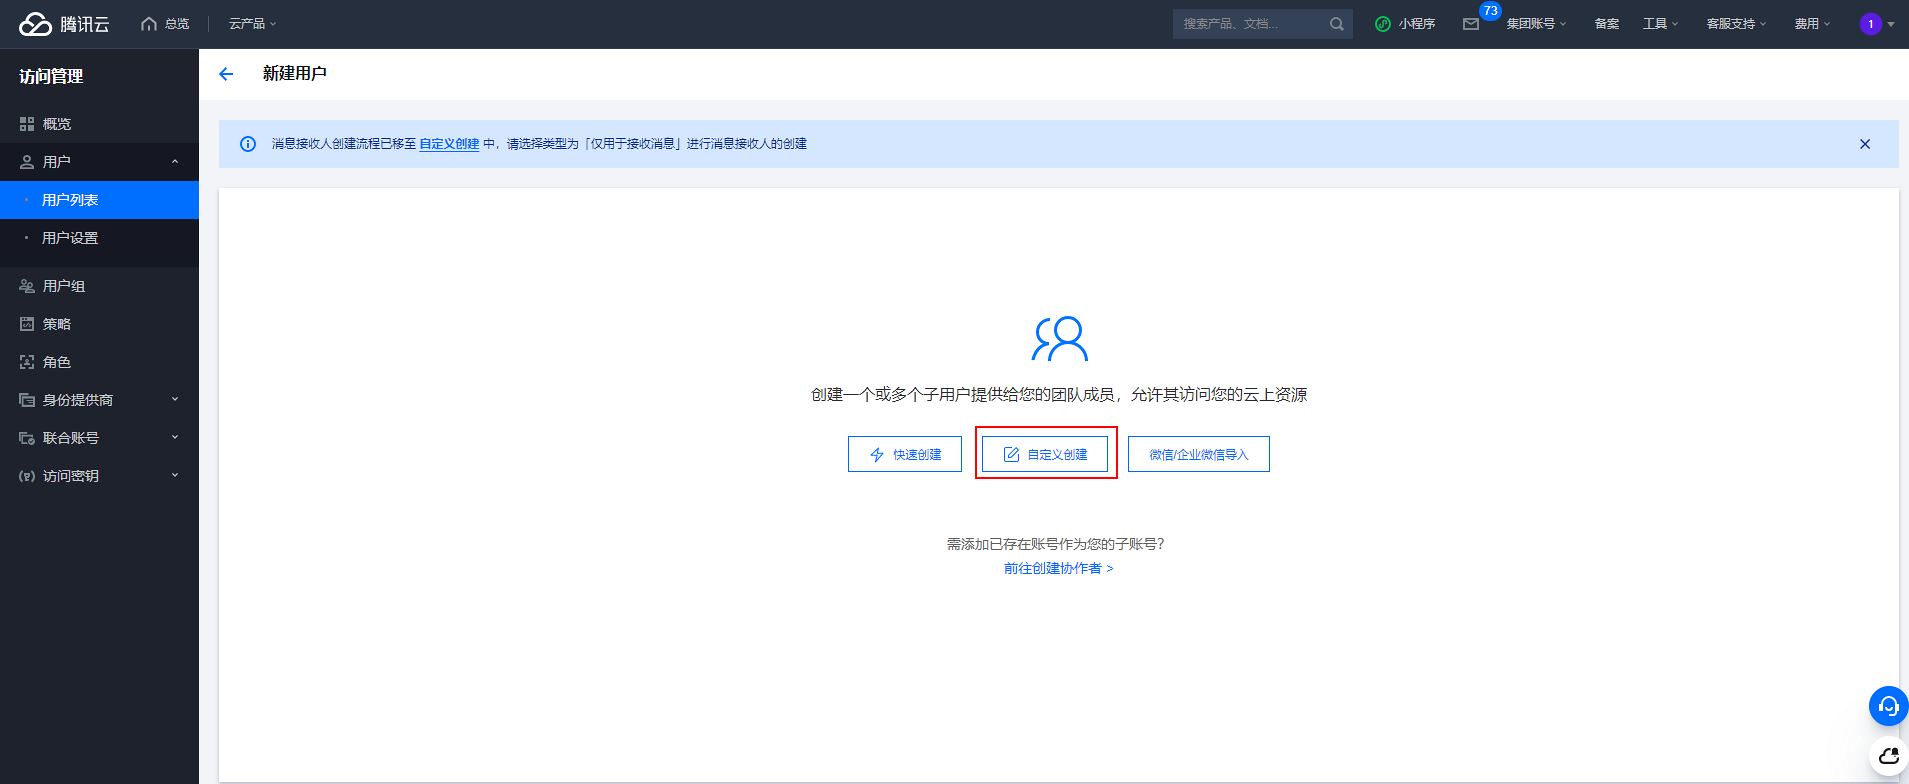This screenshot has height=784, width=1909.
Task: Select 用户设置 in the sidebar
Action: [x=99, y=238]
